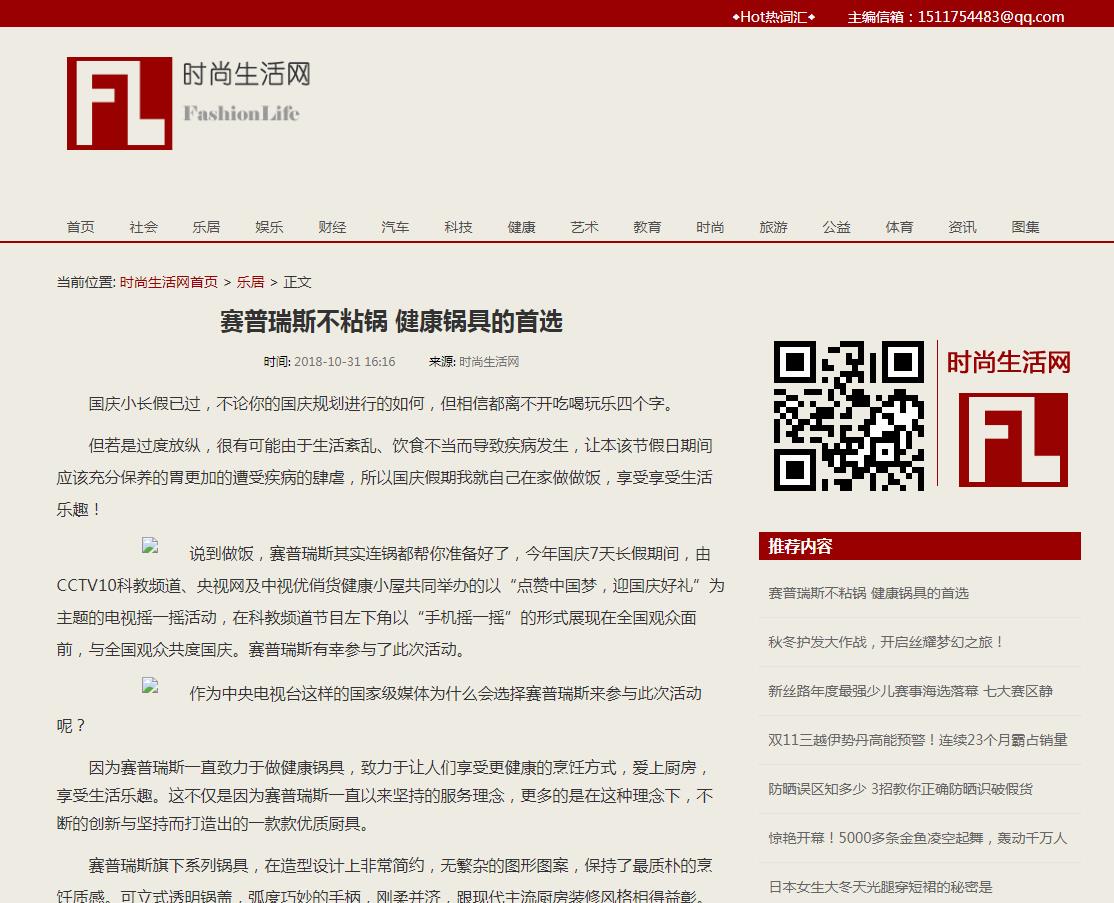The image size is (1114, 903).
Task: Open the Hot热词汇 link in top bar
Action: point(774,17)
